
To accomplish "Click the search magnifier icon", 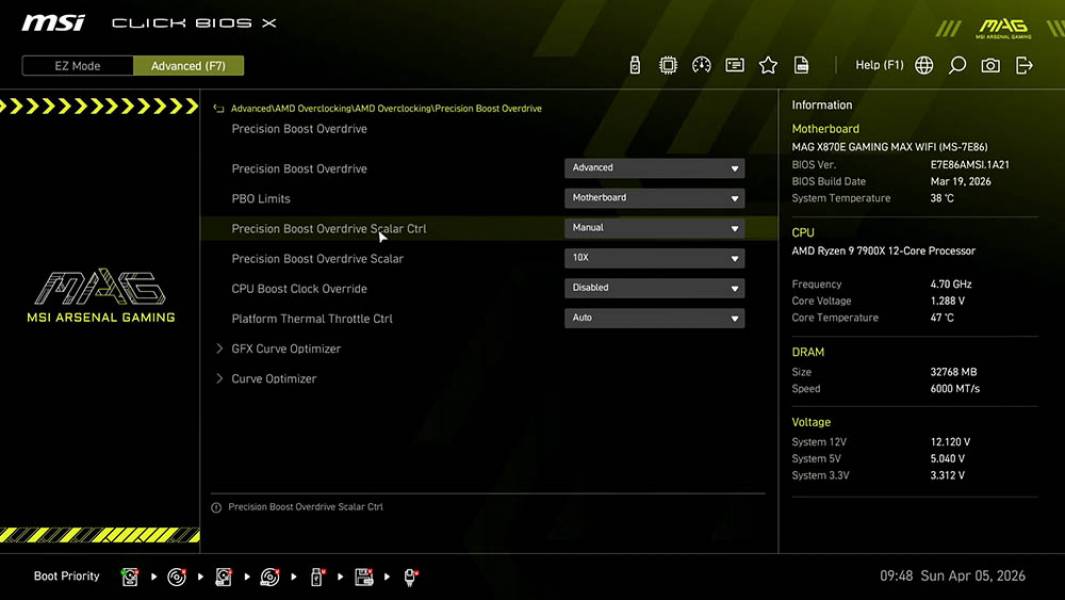I will (957, 64).
